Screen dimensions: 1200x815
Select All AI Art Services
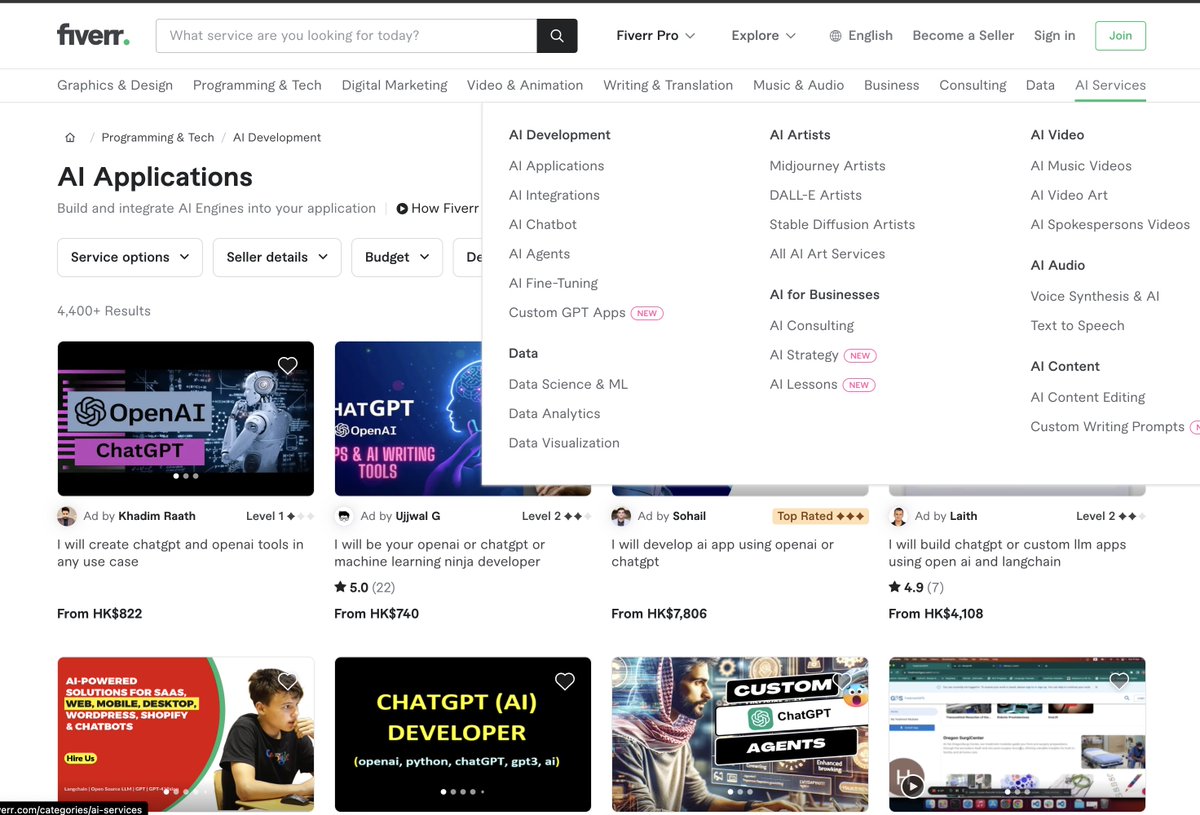pos(827,254)
